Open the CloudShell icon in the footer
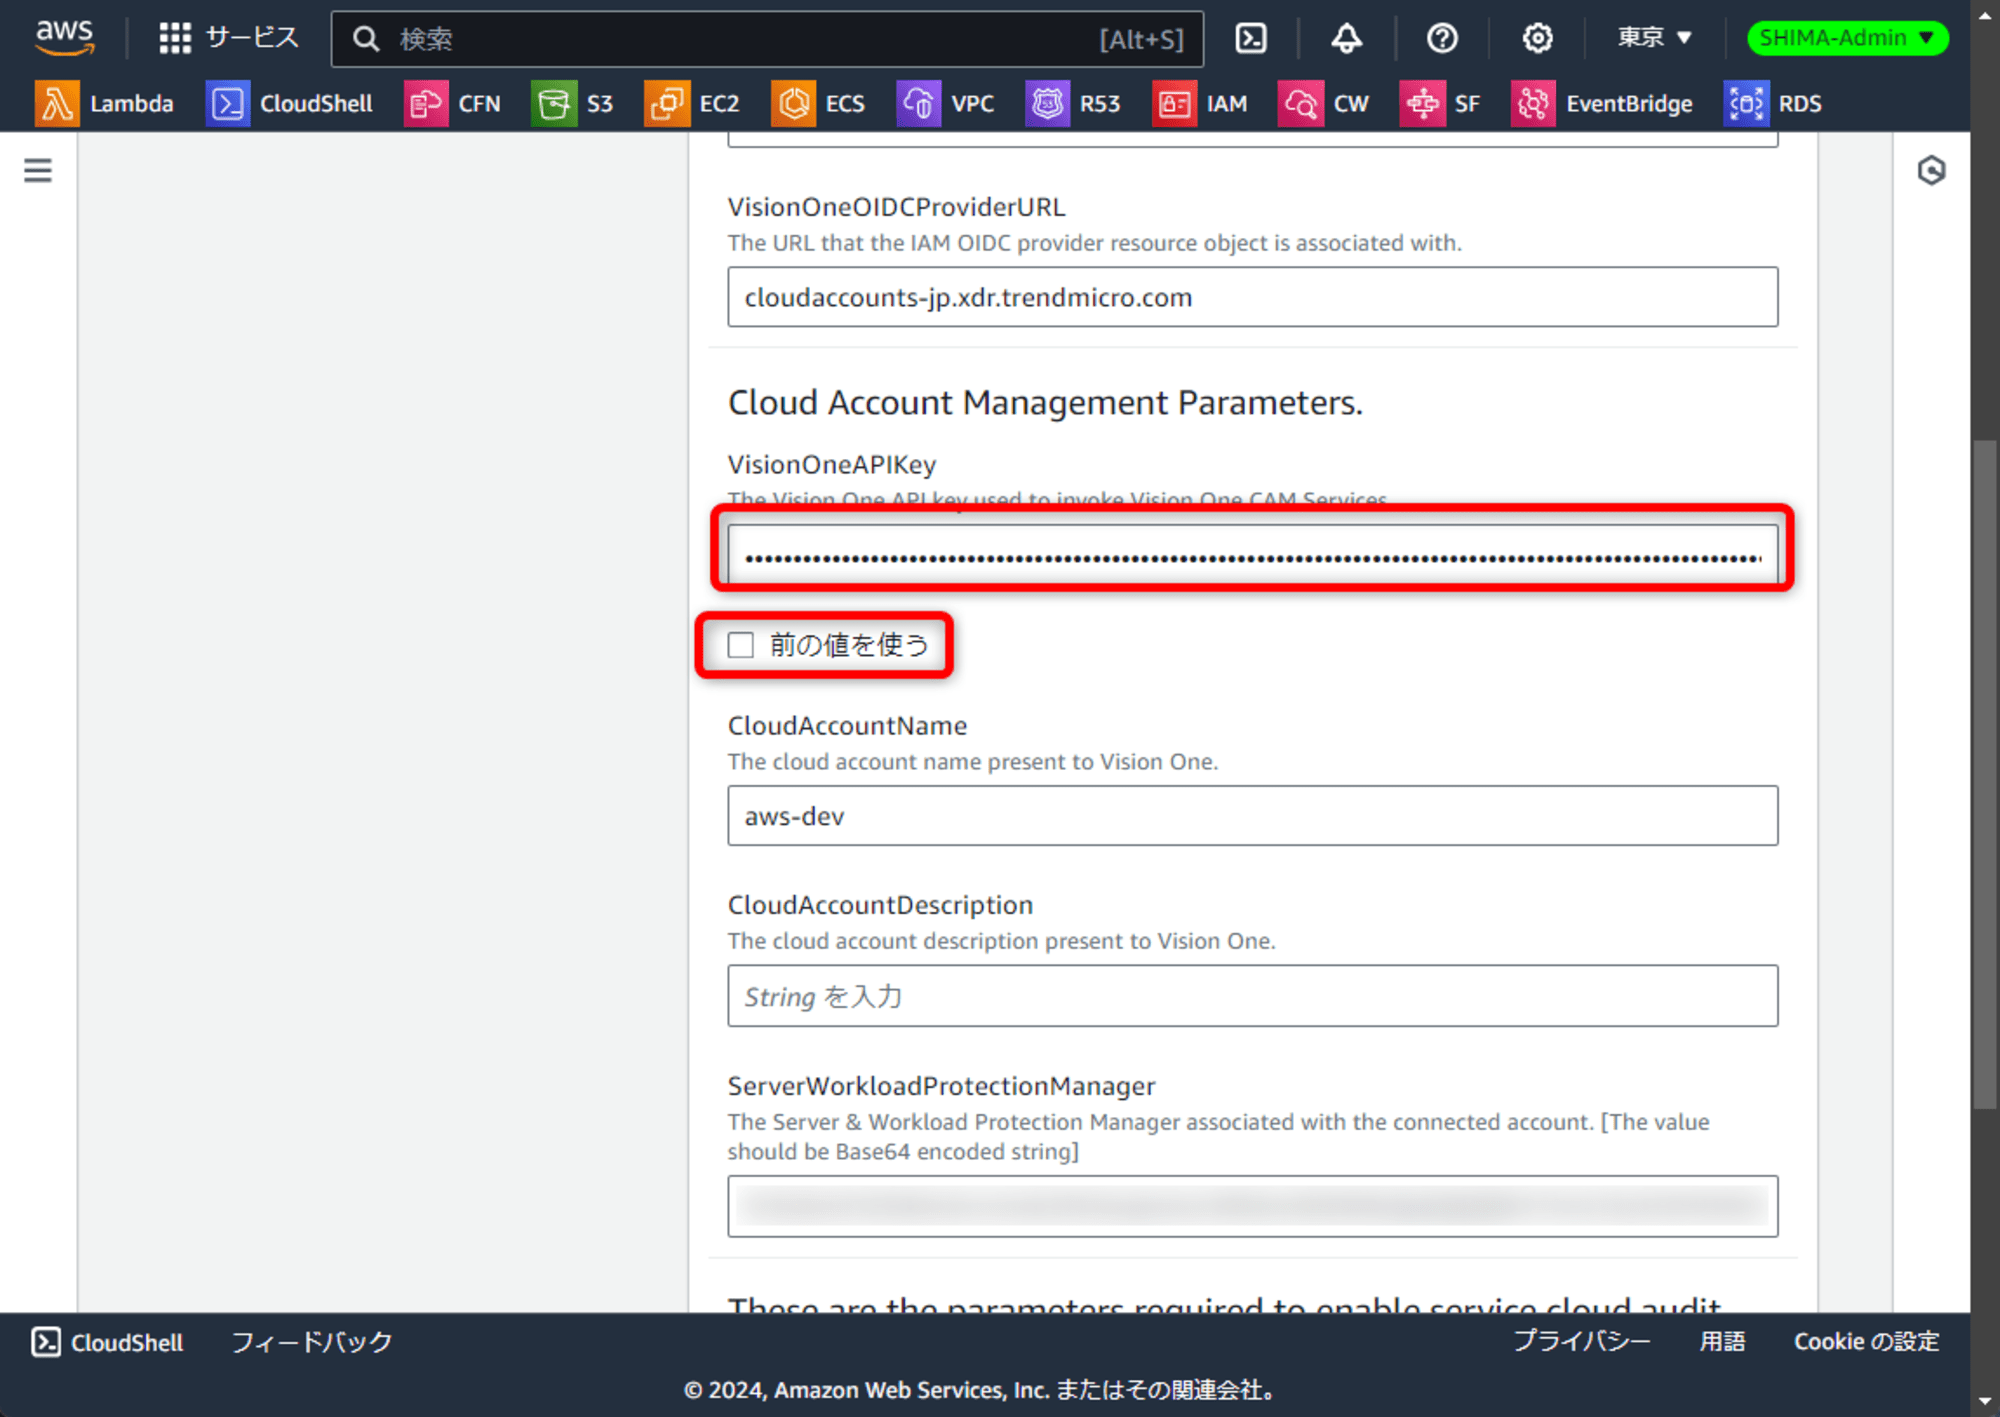This screenshot has height=1417, width=2000. point(46,1342)
